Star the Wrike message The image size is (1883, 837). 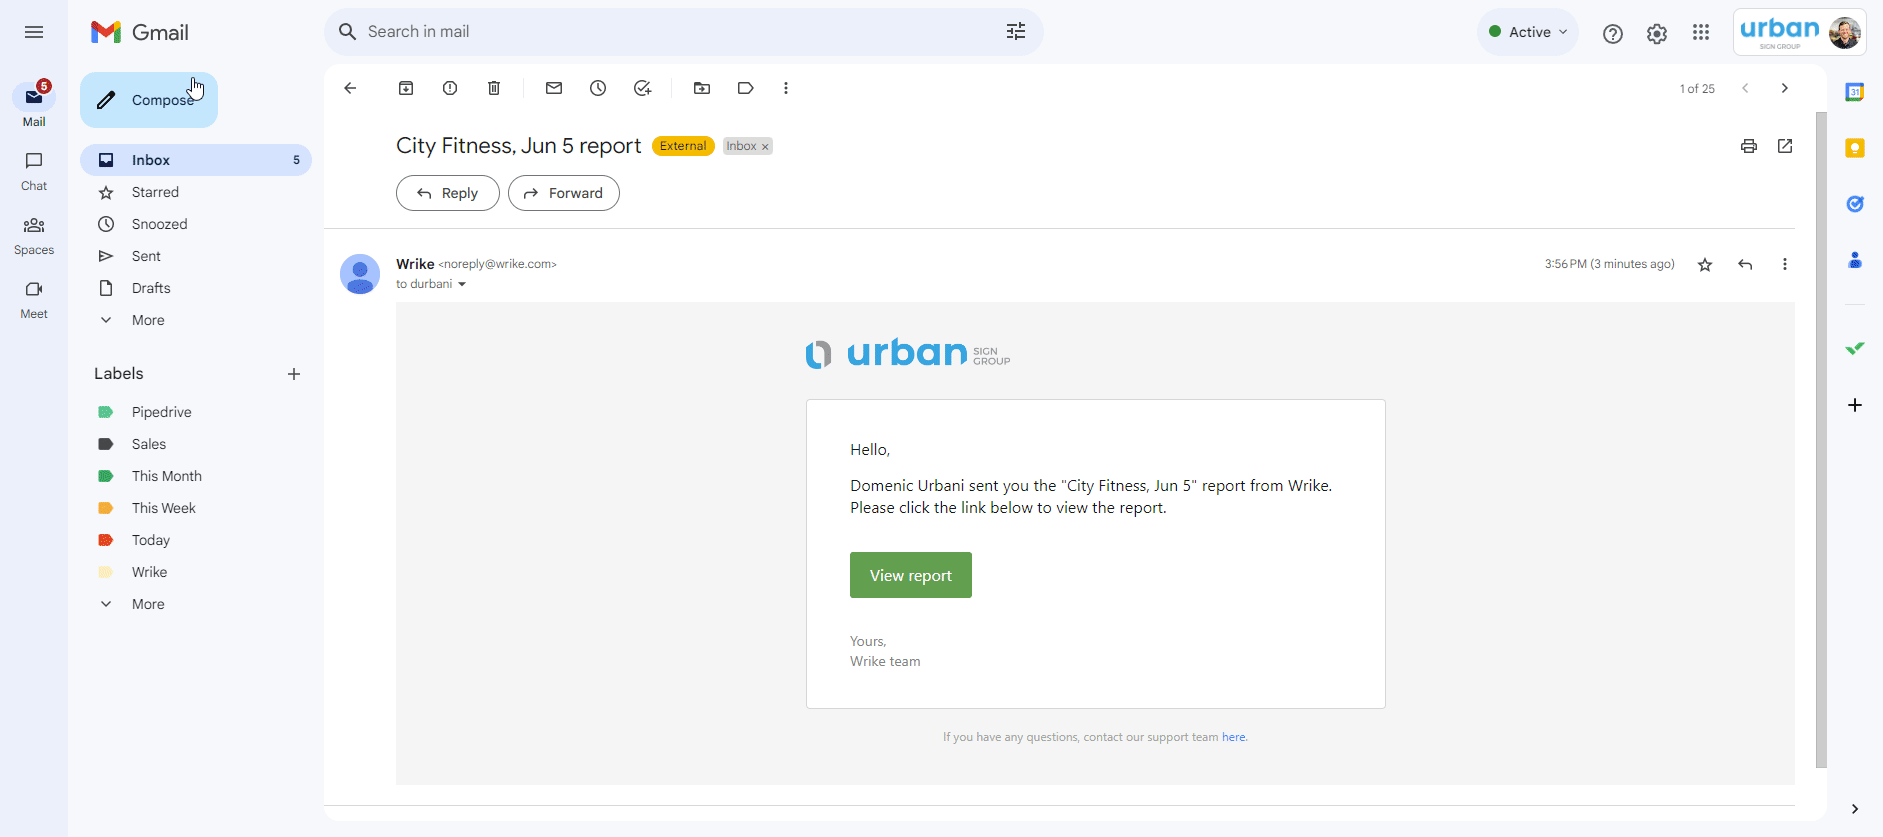tap(1705, 264)
